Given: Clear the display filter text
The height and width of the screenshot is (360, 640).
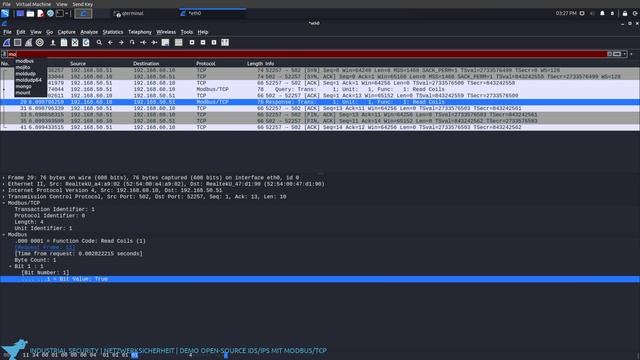Looking at the screenshot, I should [x=609, y=54].
